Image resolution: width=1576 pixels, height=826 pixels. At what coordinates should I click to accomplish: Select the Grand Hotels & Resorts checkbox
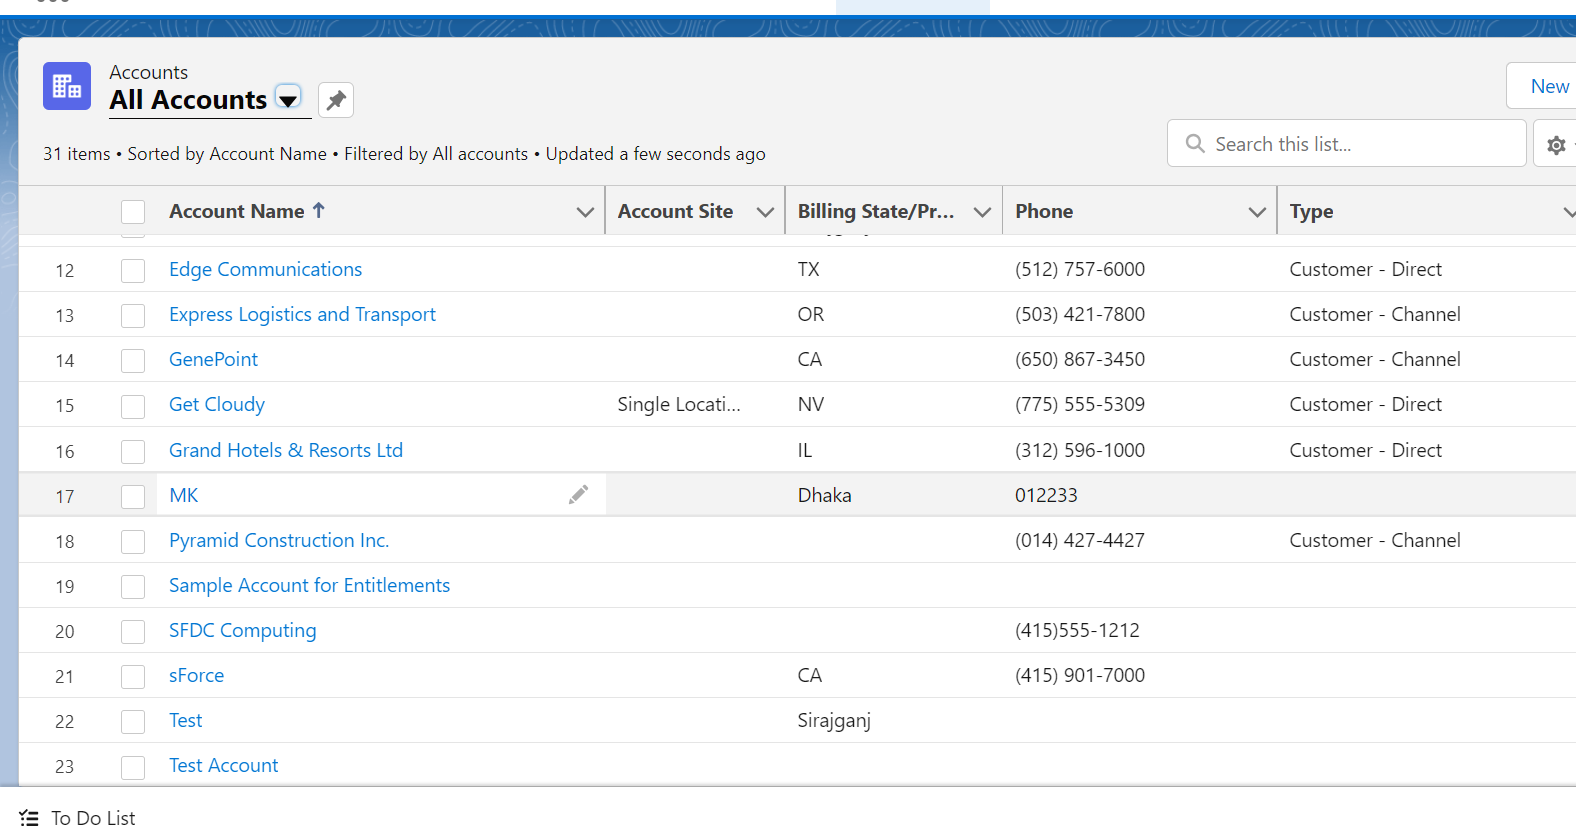(x=133, y=452)
